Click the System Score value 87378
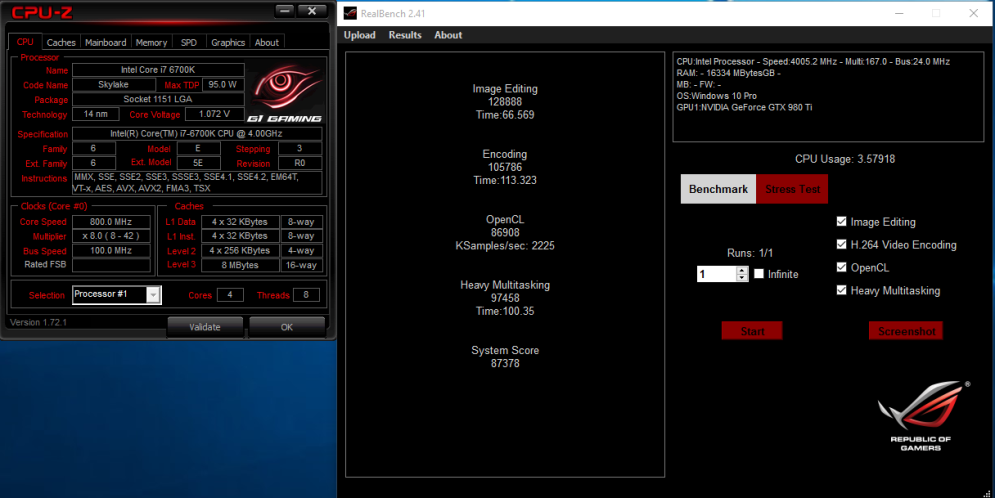 505,364
